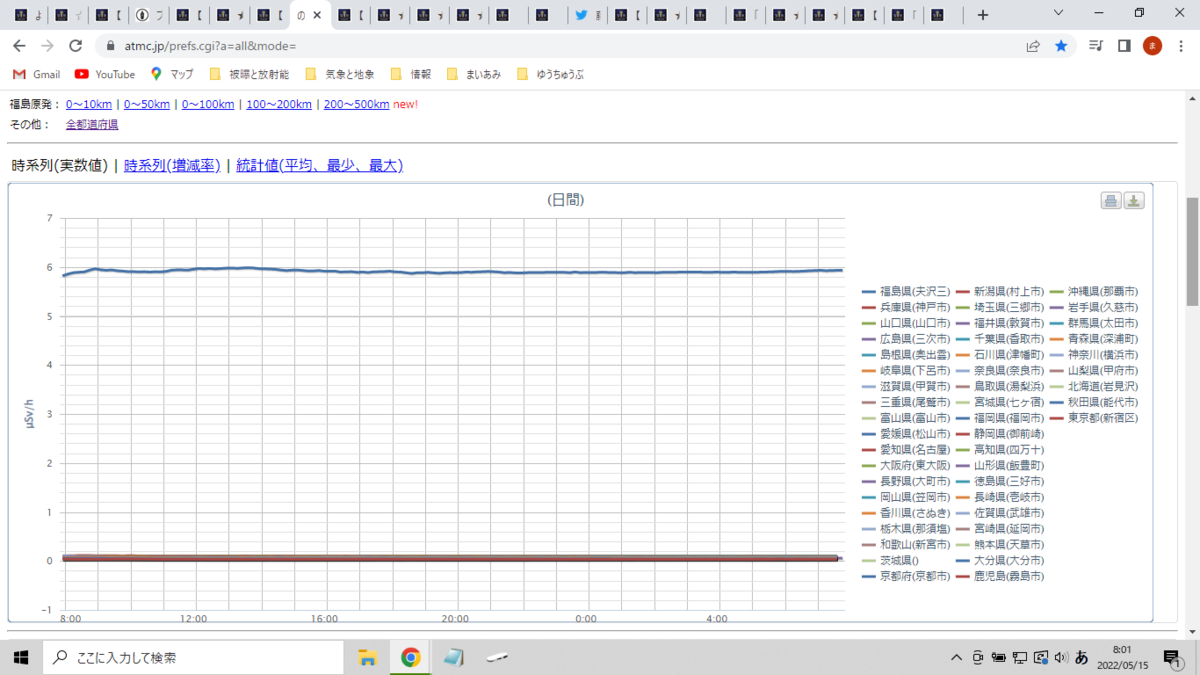Click the page vertical scrollbar thumb
This screenshot has width=1200, height=675.
click(1191, 252)
